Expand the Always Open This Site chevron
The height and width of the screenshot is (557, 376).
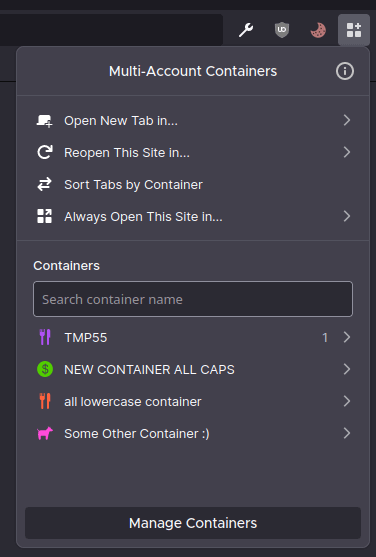click(347, 216)
